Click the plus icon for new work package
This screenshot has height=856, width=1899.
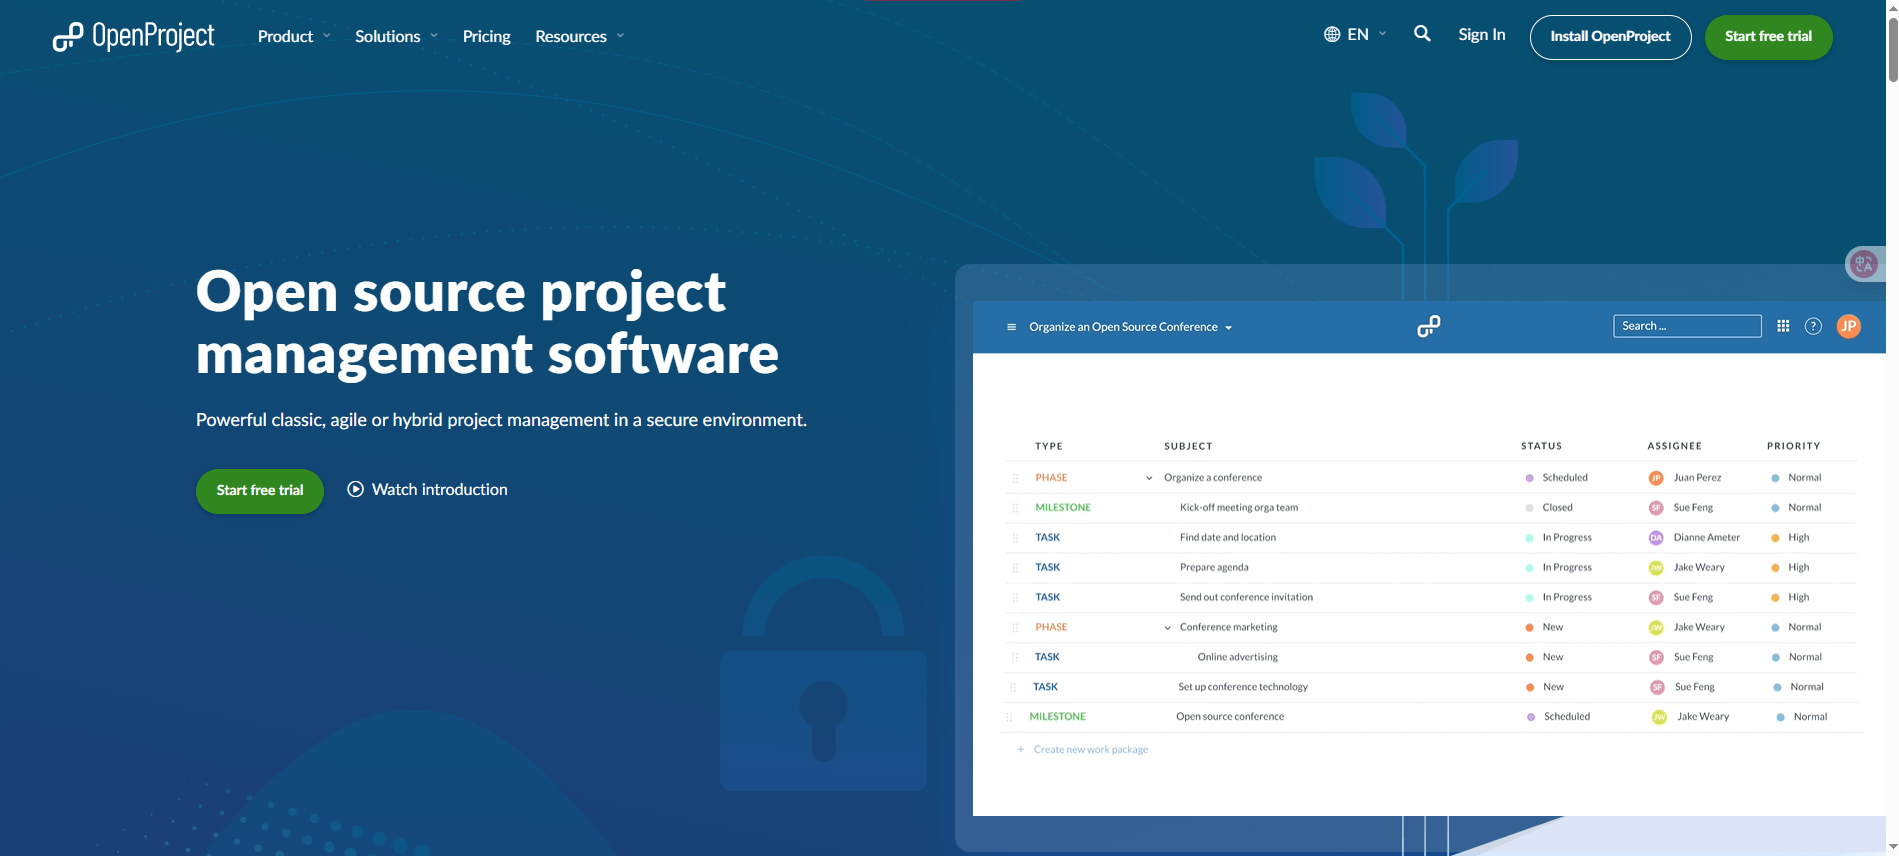[x=1021, y=749]
